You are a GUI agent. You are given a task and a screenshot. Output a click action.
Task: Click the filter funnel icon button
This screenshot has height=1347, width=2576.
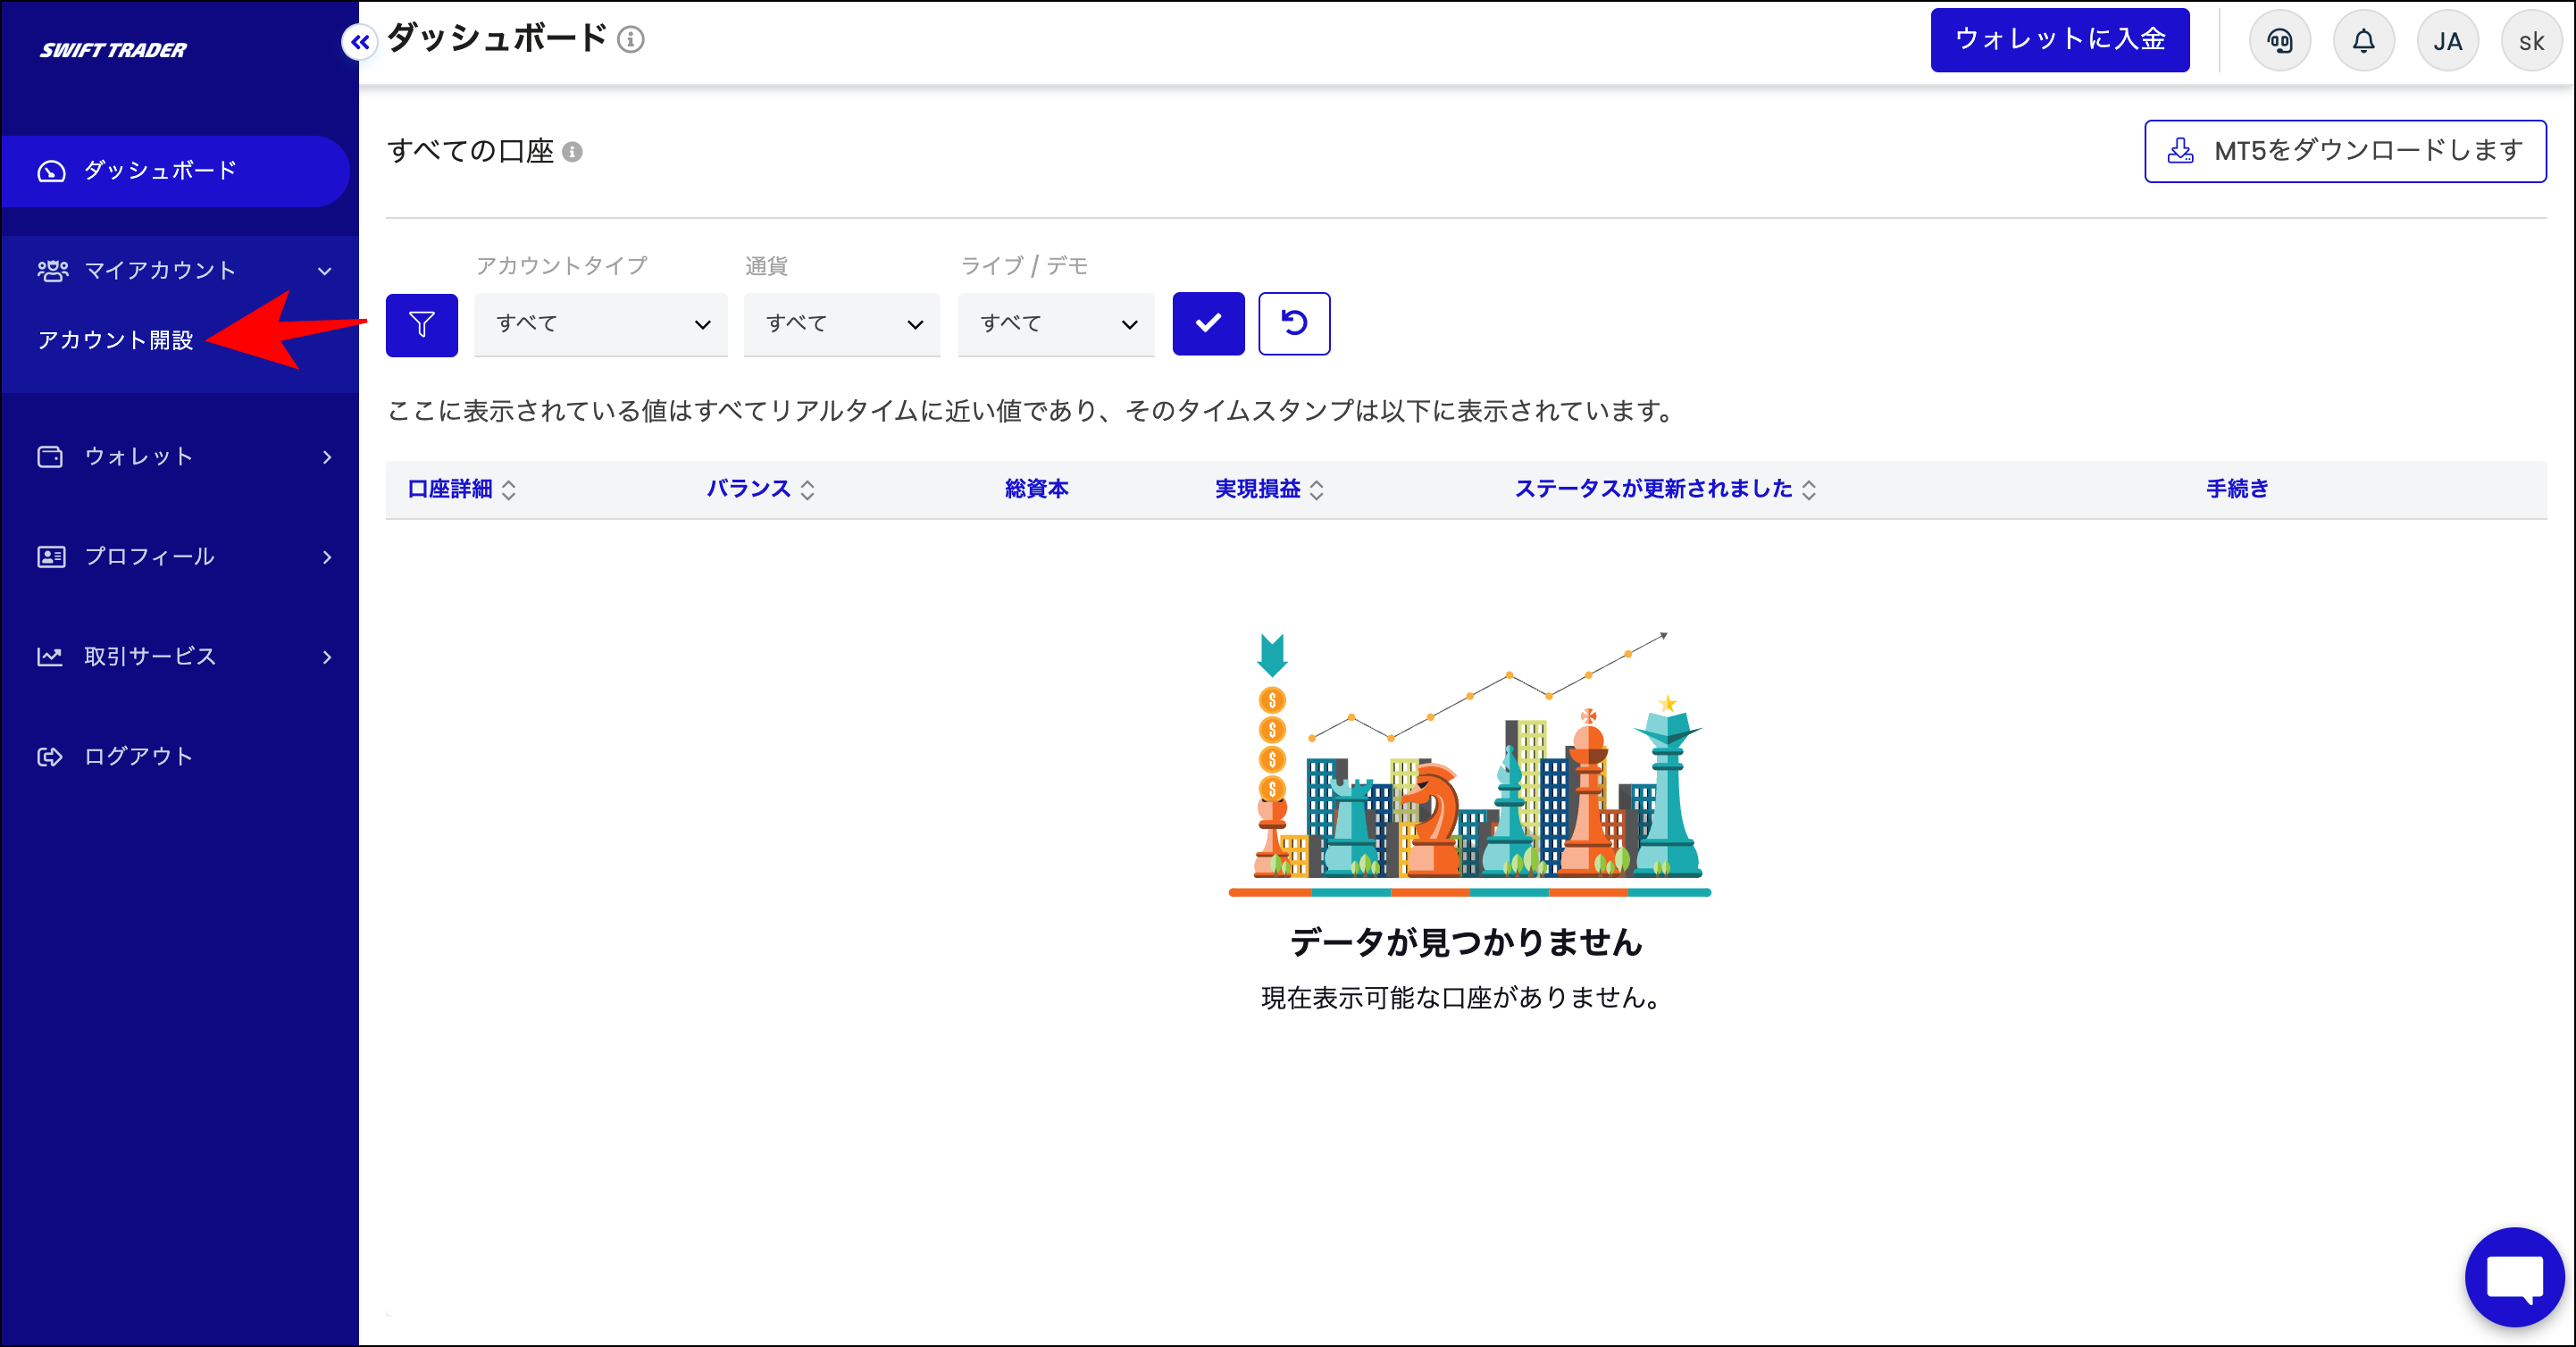click(x=421, y=324)
